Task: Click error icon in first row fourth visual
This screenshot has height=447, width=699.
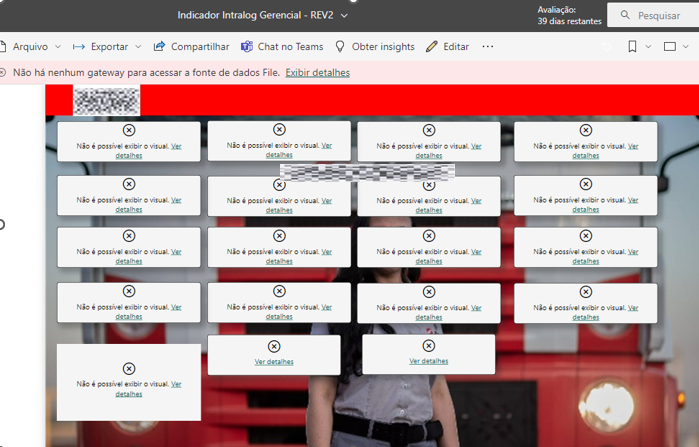Action: click(586, 130)
